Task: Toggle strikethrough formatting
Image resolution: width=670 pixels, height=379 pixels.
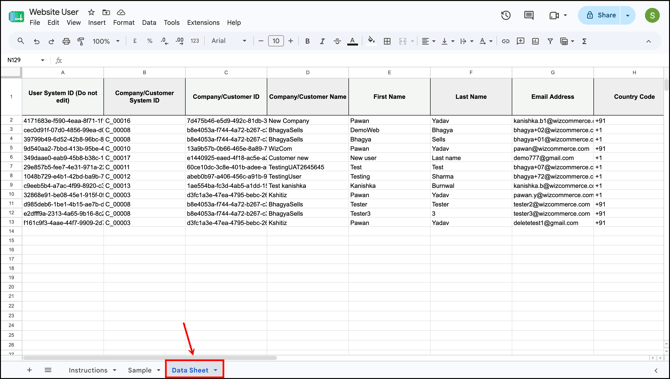Action: 337,41
